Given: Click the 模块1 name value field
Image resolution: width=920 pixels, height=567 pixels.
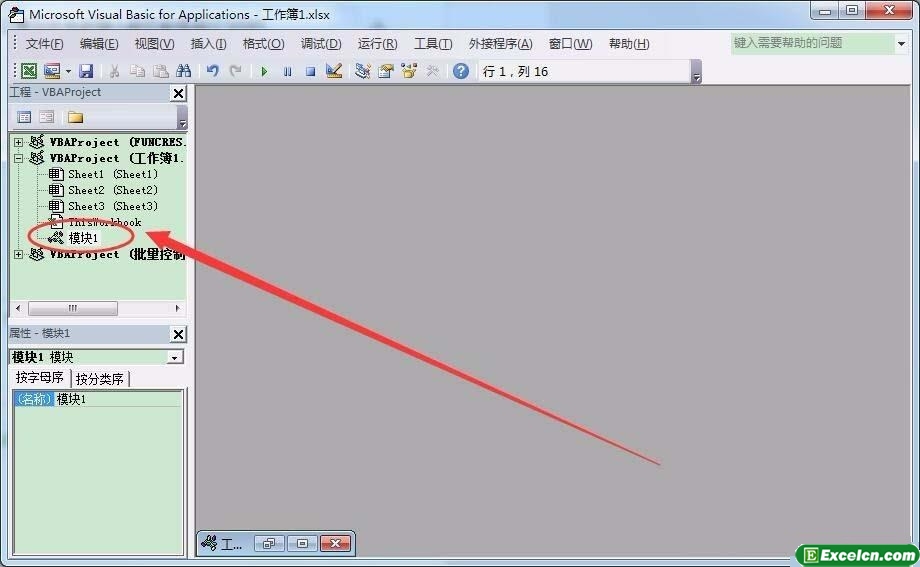Looking at the screenshot, I should point(118,399).
